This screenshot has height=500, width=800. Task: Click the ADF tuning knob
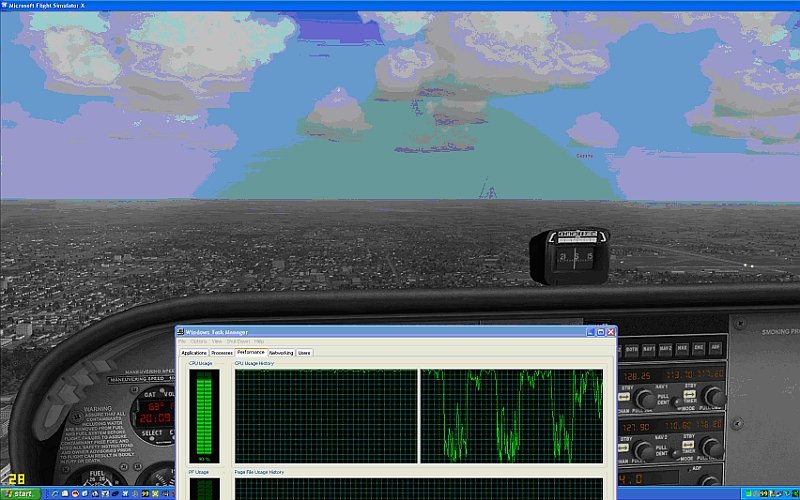[x=710, y=481]
